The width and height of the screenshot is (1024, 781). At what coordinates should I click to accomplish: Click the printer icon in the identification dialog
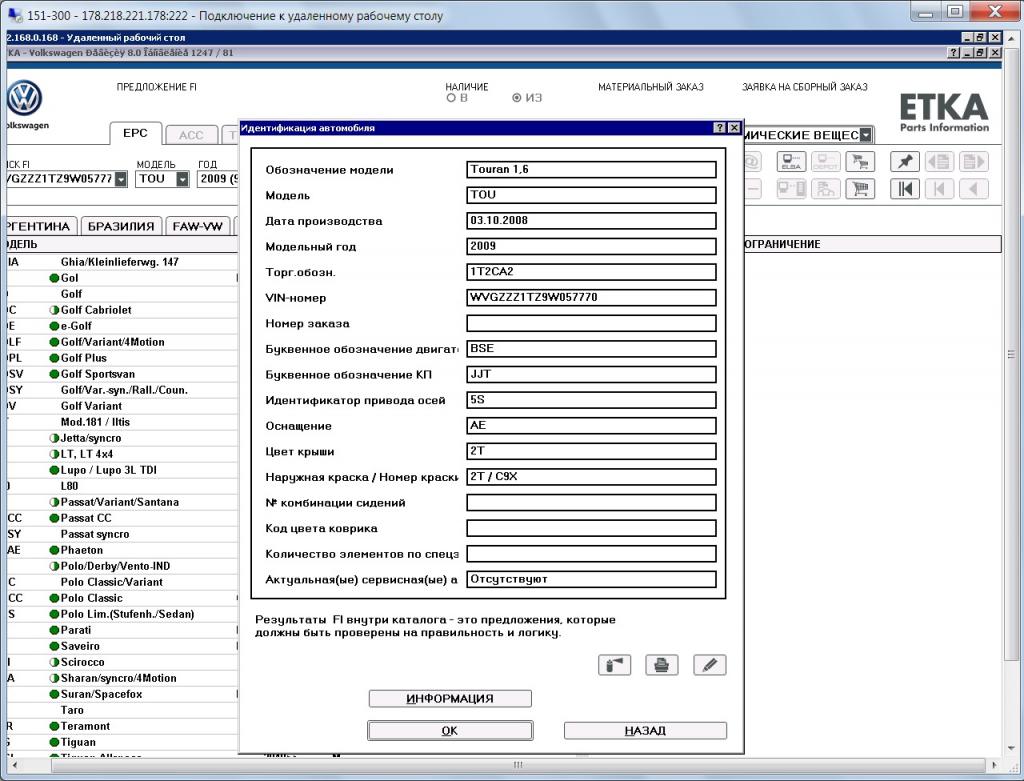pos(662,665)
